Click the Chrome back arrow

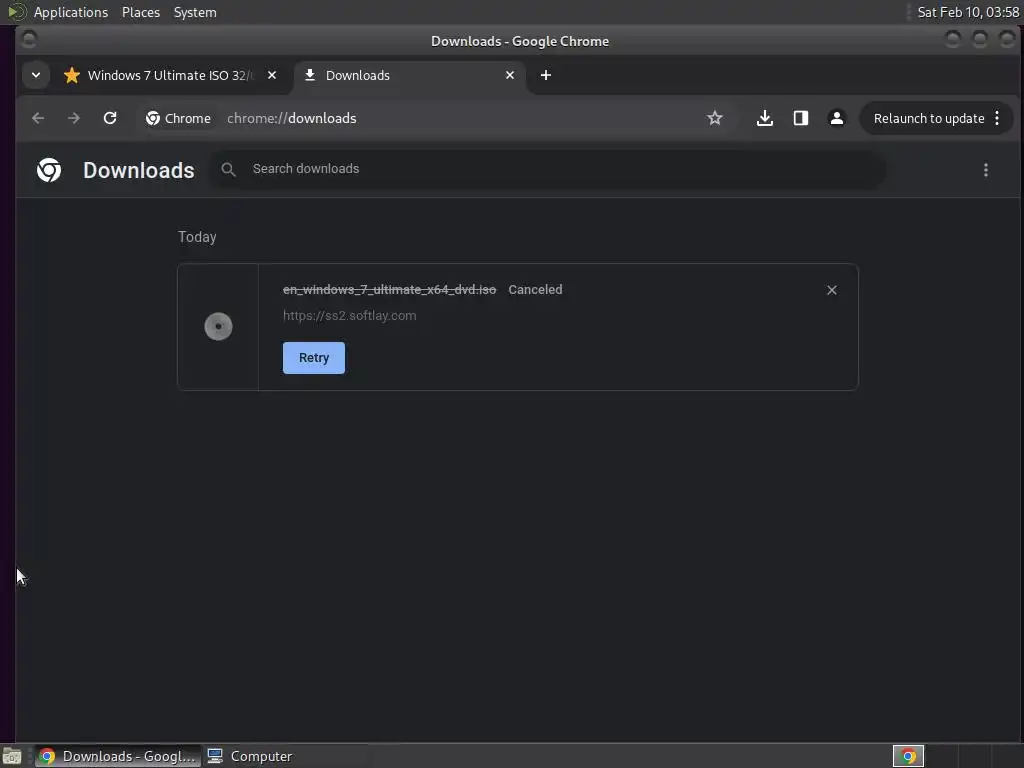(x=38, y=118)
